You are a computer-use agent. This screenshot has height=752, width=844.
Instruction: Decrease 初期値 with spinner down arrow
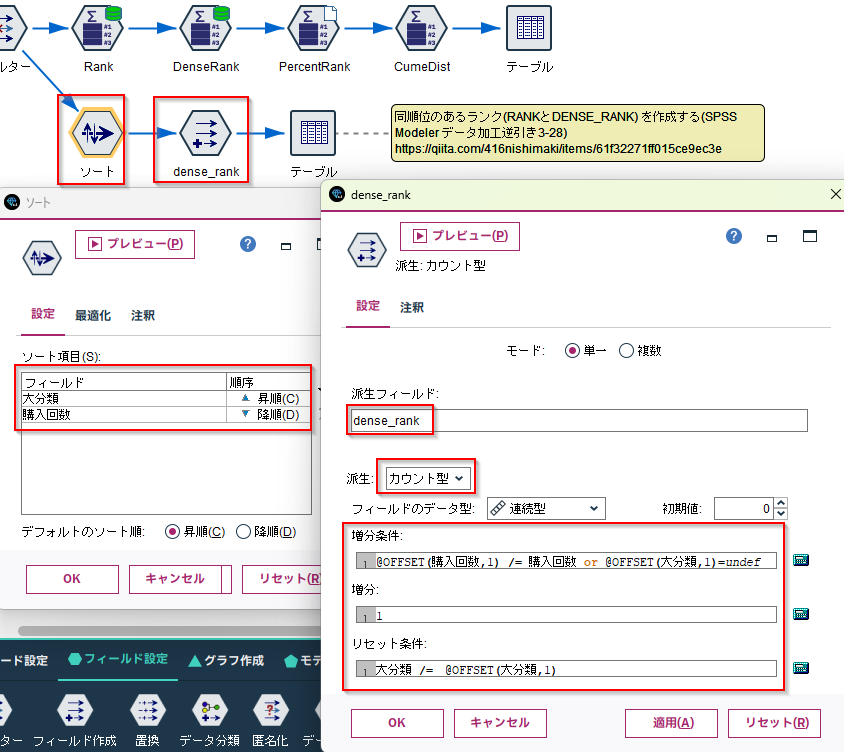coord(781,514)
